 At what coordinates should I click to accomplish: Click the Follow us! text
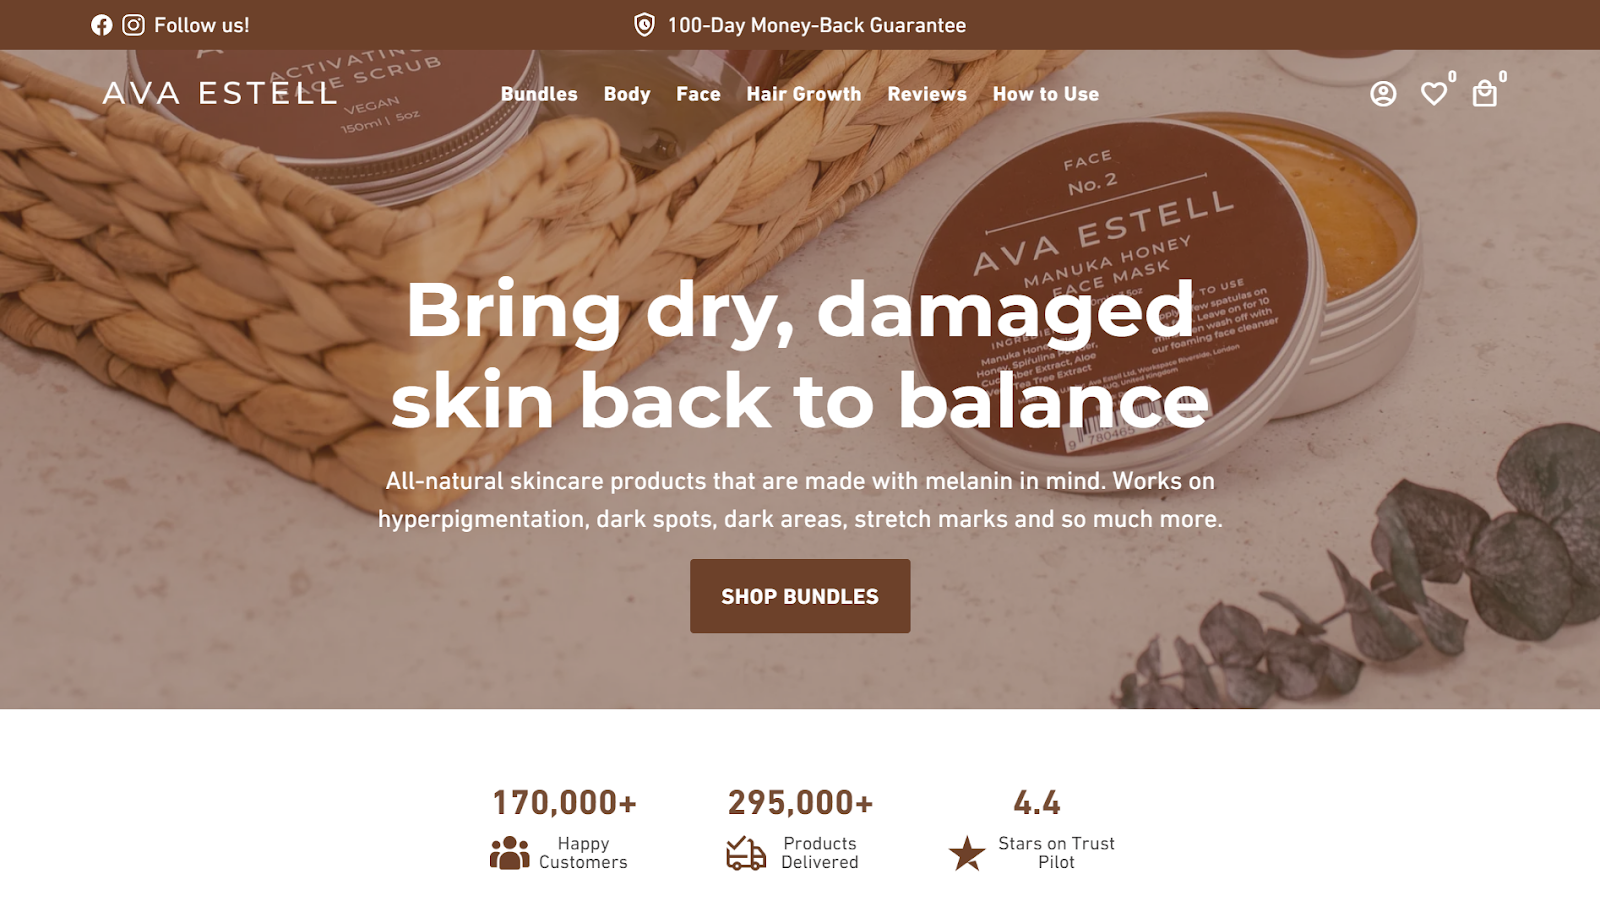tap(202, 25)
